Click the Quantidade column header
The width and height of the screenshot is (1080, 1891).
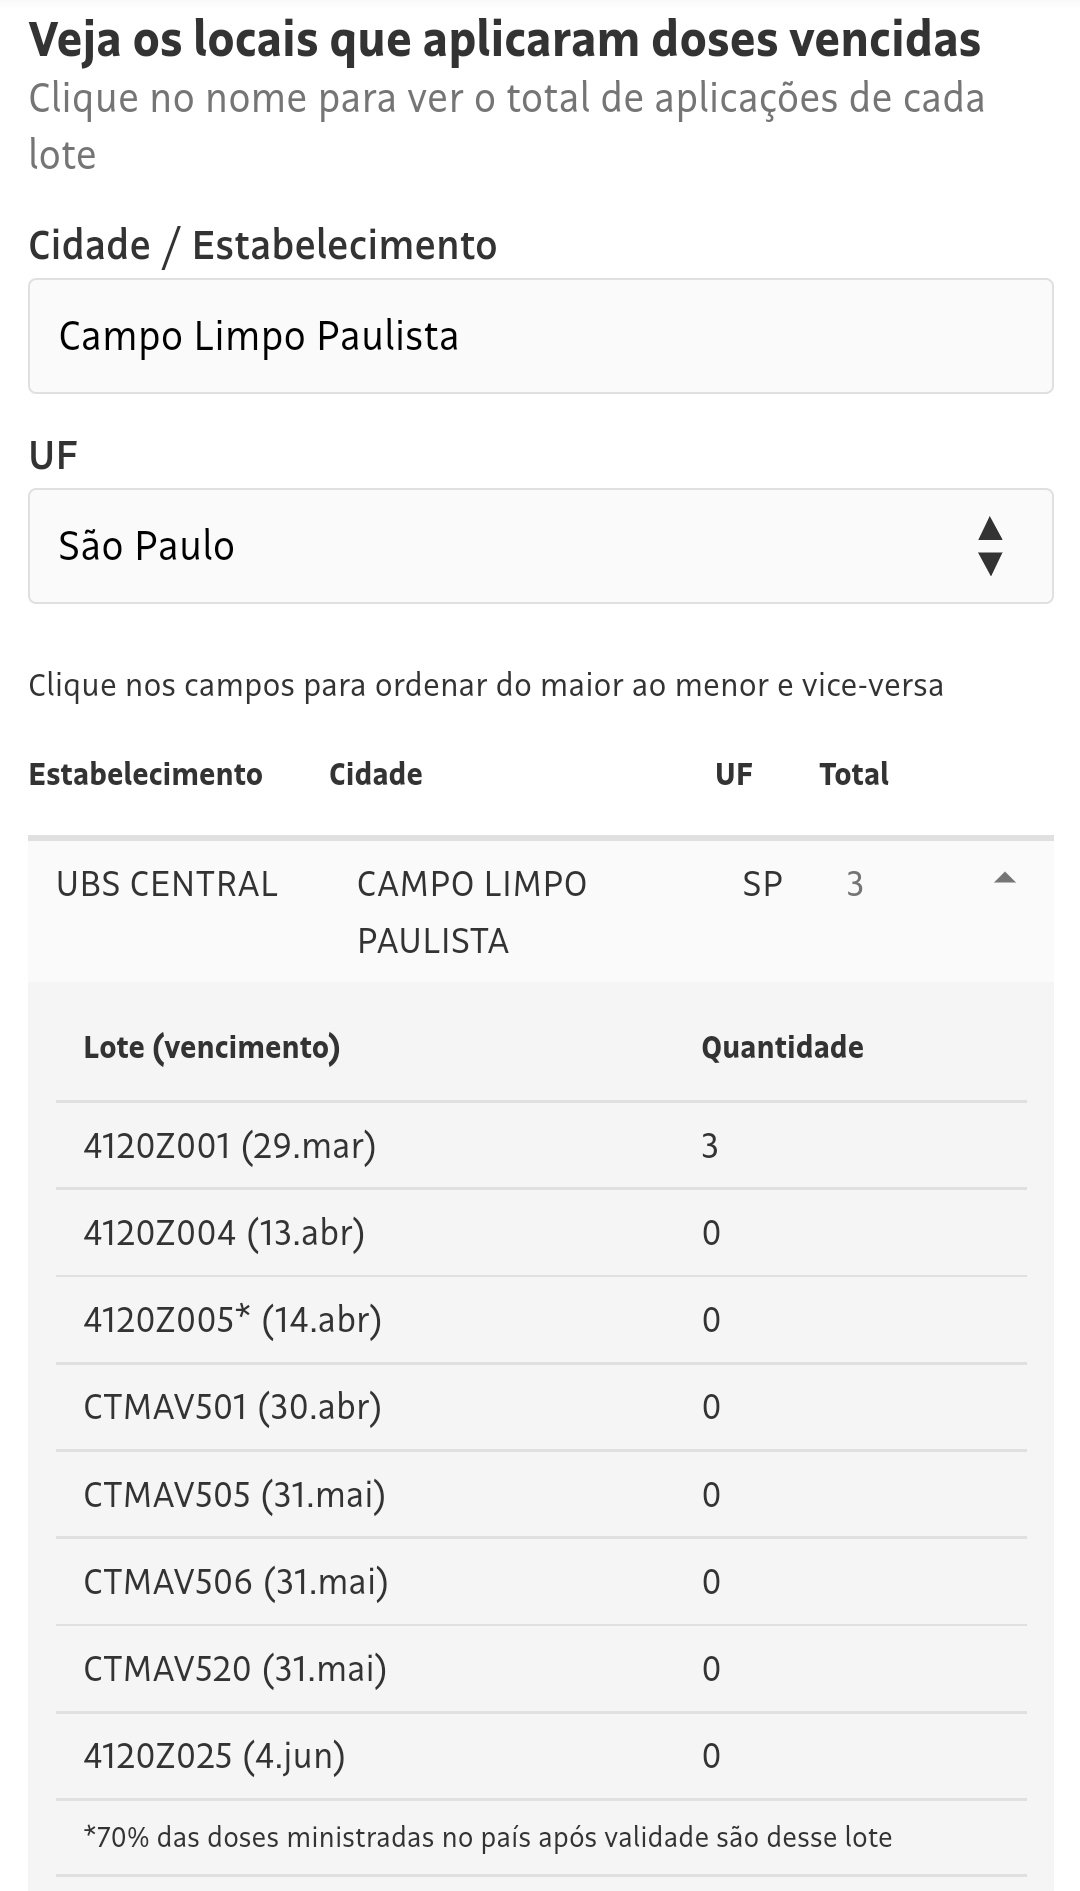tap(782, 1047)
